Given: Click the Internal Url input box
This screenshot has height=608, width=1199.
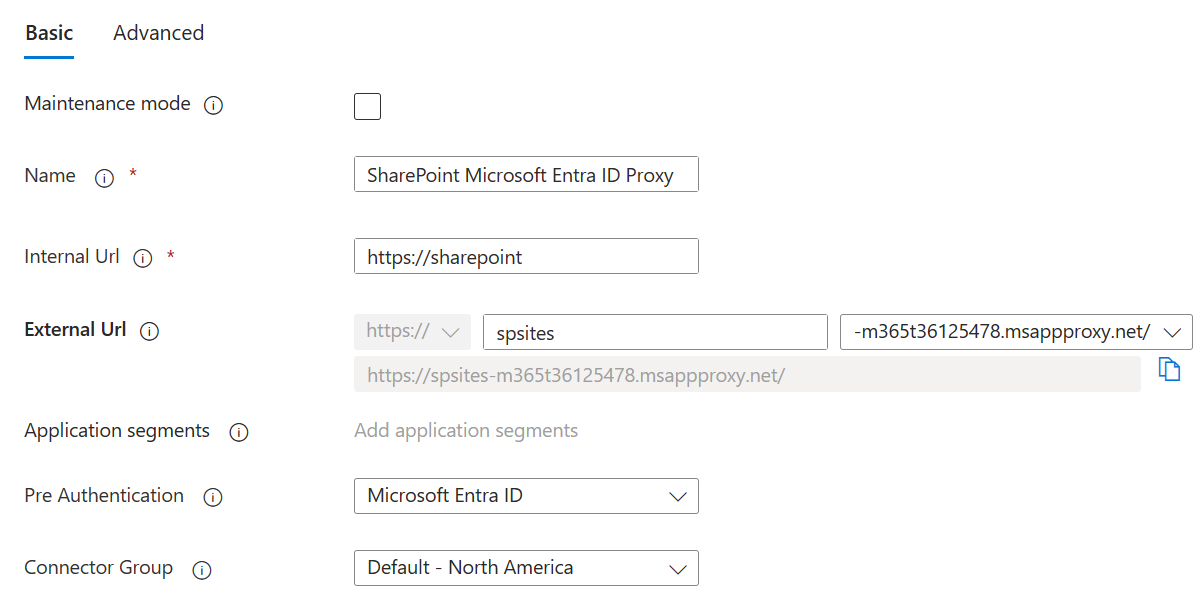Looking at the screenshot, I should (x=525, y=256).
